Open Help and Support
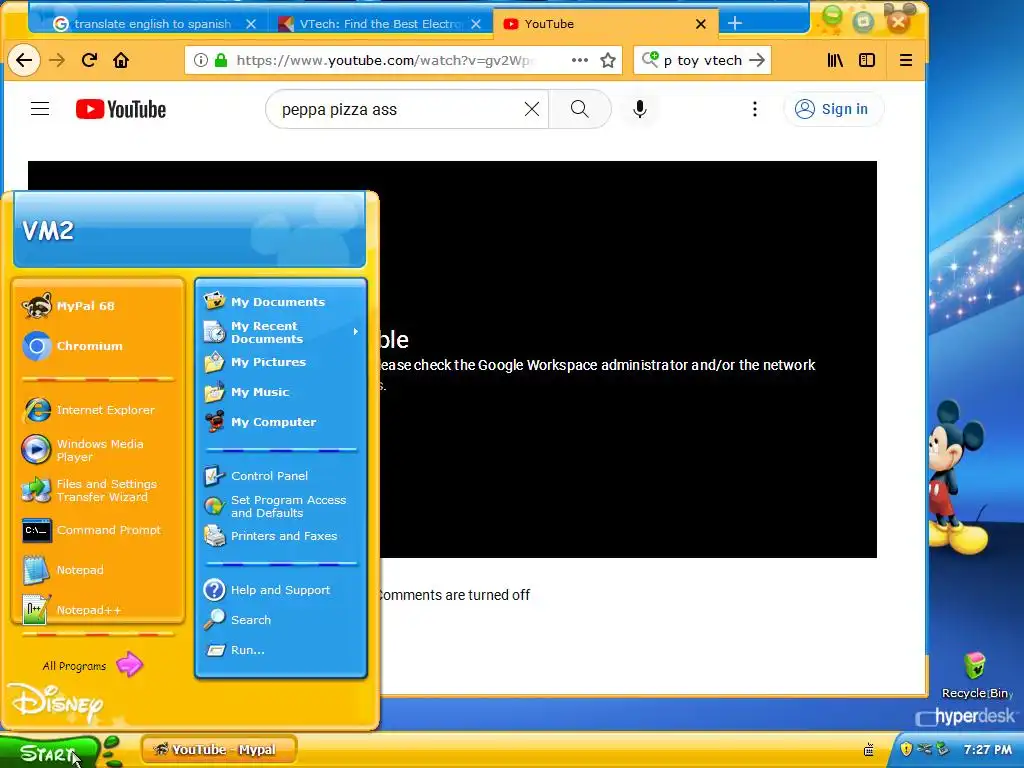The height and width of the screenshot is (768, 1024). pos(281,590)
